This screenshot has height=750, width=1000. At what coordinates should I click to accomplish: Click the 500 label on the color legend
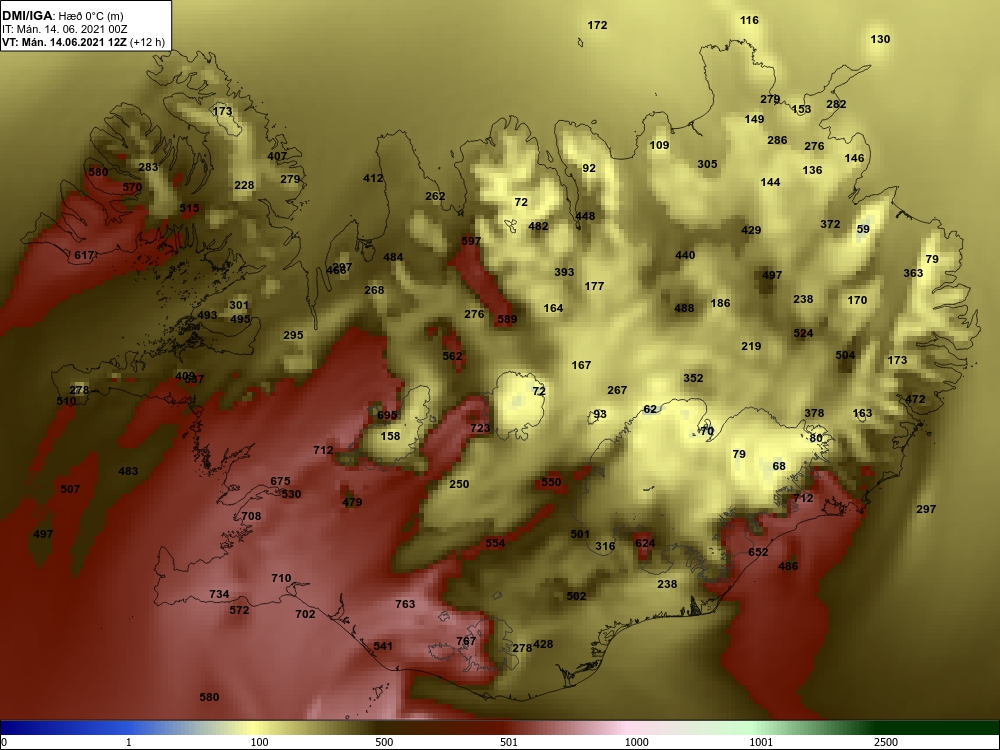pos(384,742)
